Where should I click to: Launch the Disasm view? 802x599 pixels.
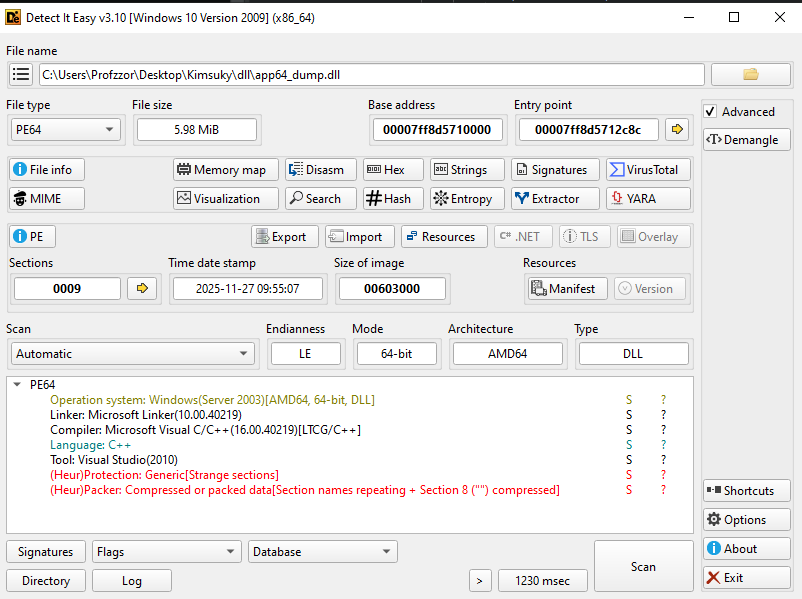click(x=320, y=169)
